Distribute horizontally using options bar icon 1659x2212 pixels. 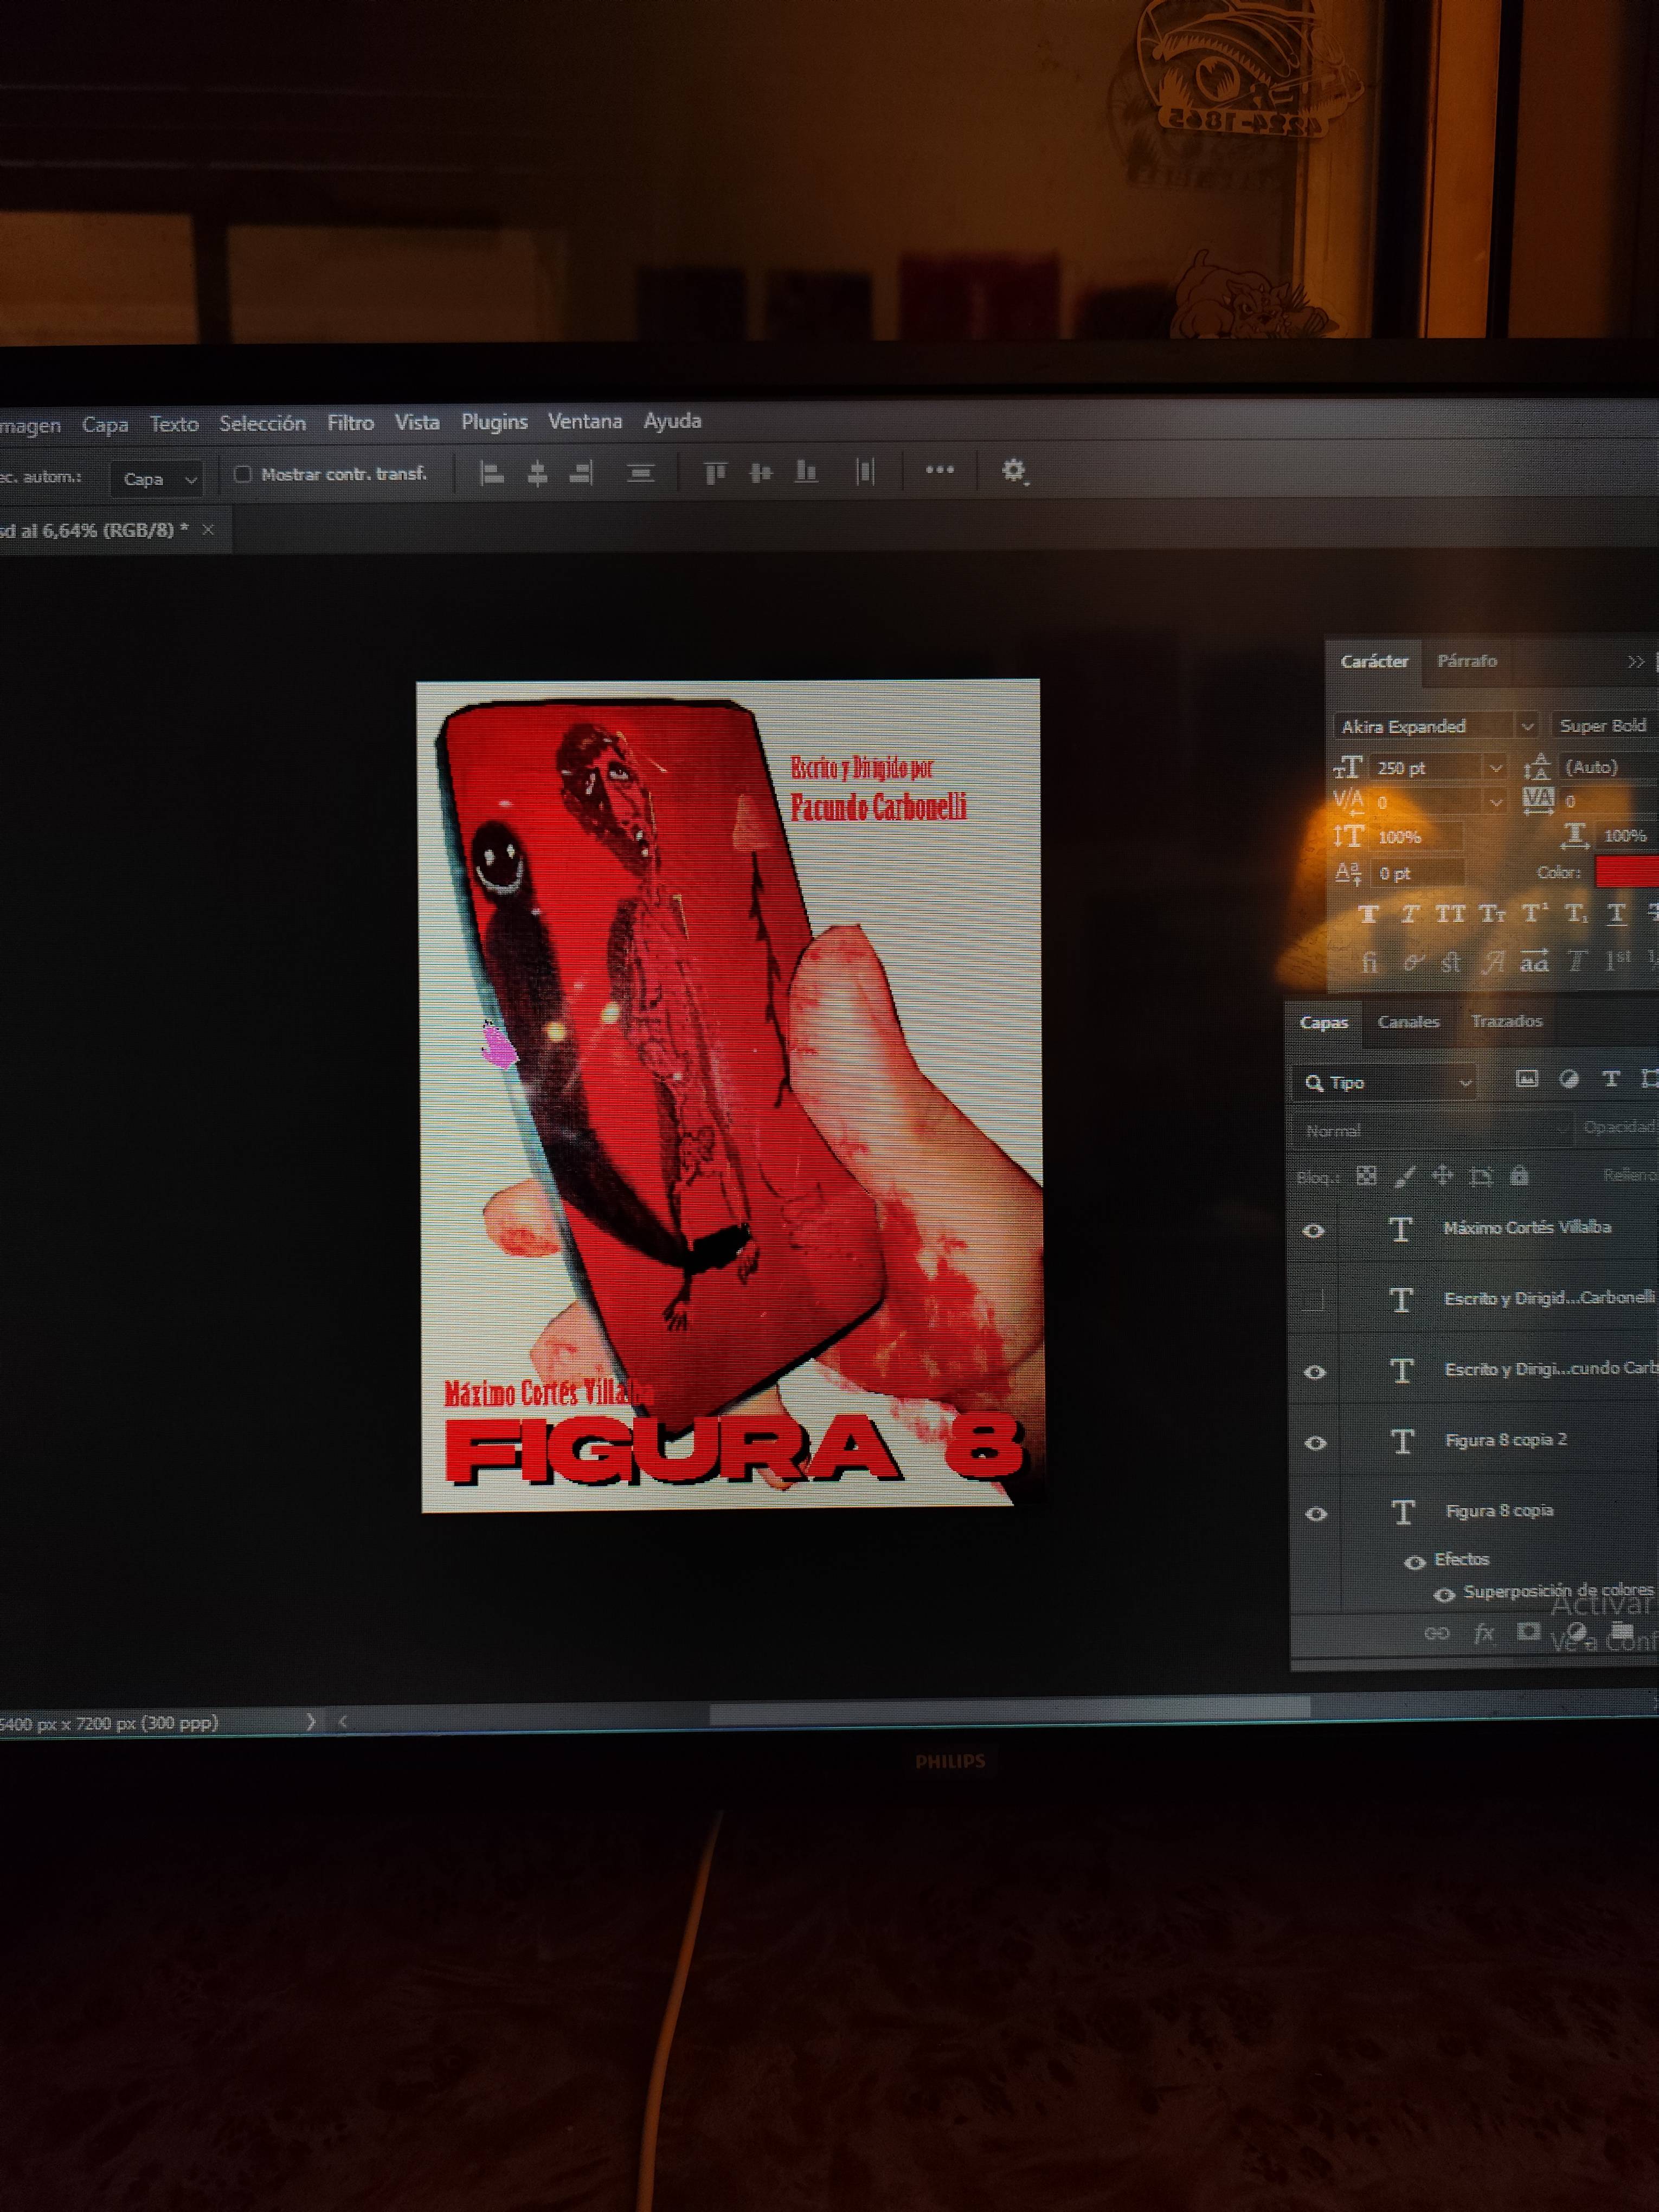tap(865, 471)
